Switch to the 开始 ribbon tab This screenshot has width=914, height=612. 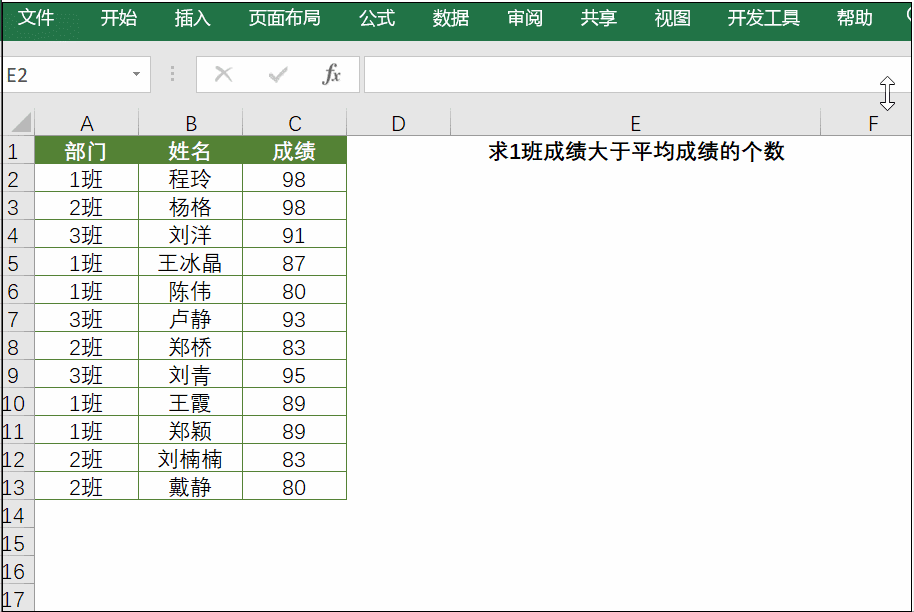click(x=118, y=18)
